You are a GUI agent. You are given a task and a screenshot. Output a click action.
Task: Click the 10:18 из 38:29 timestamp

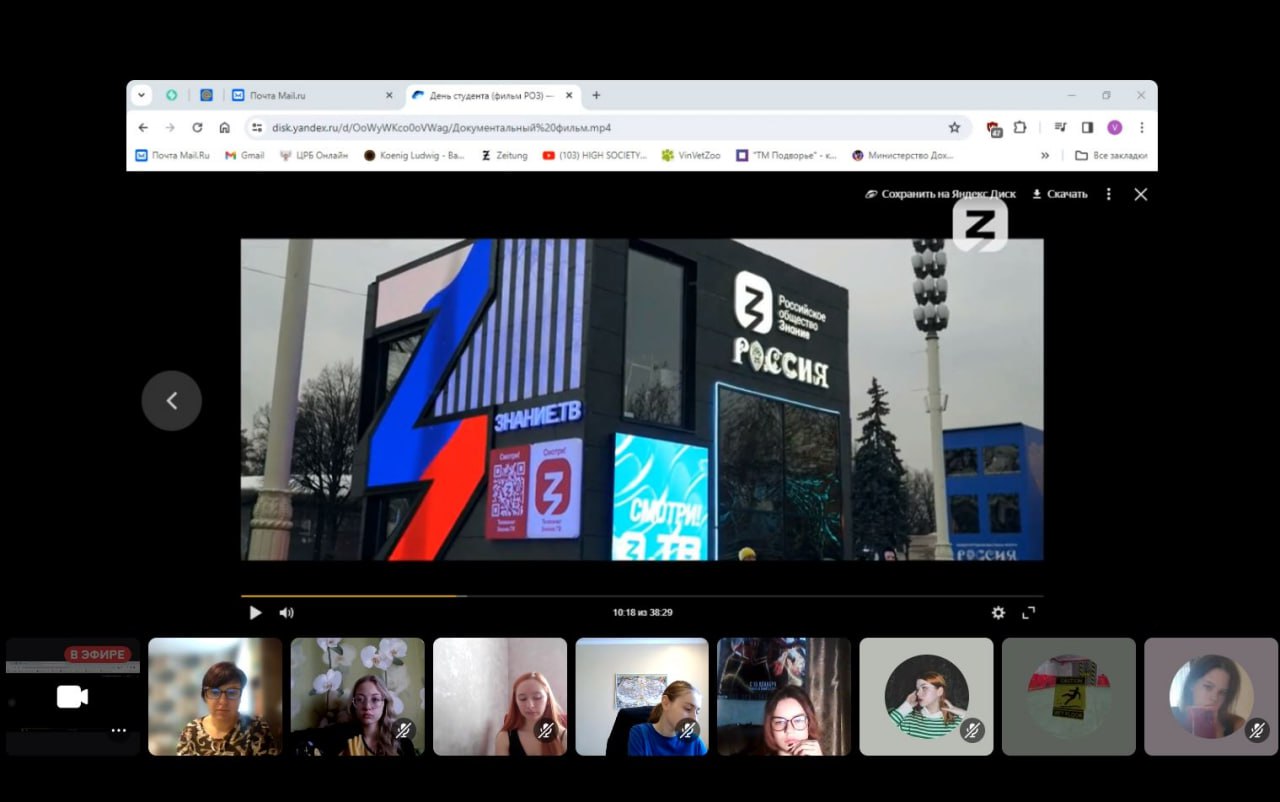click(642, 613)
